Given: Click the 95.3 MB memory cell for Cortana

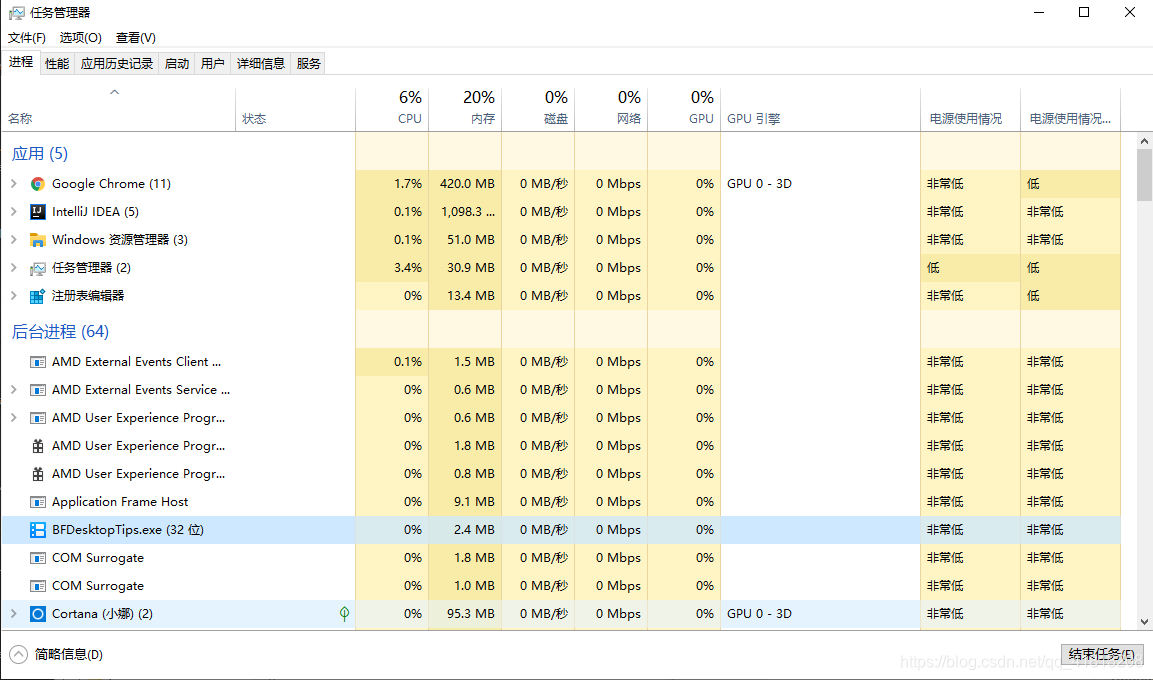Looking at the screenshot, I should (465, 614).
